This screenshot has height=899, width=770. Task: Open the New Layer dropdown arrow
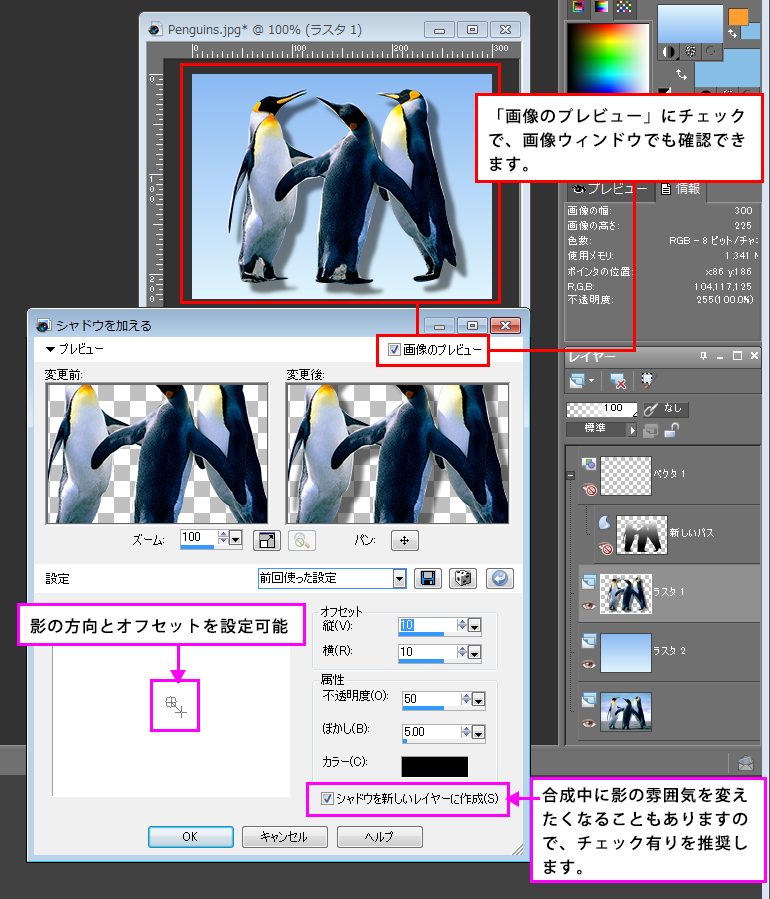tap(591, 381)
